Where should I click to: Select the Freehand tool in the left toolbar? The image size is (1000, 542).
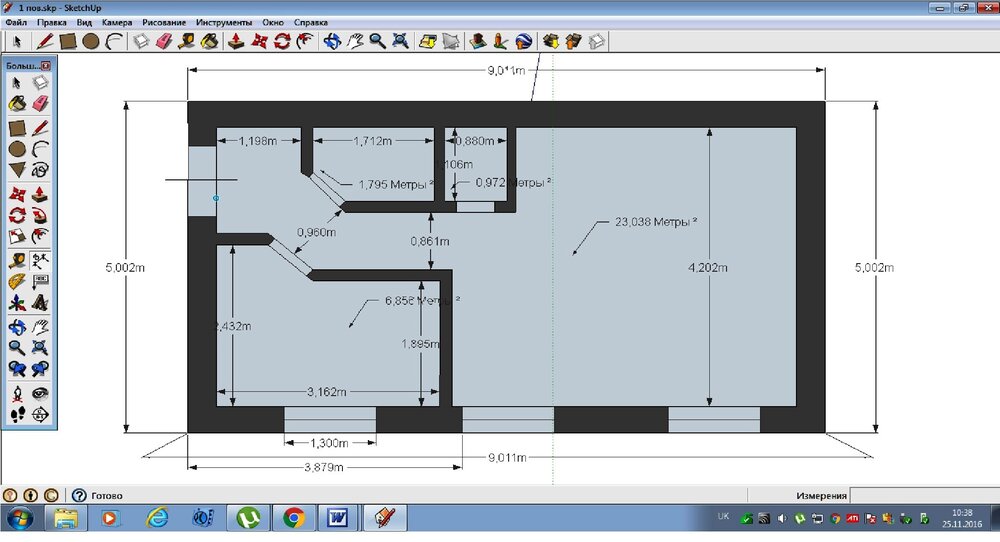click(x=40, y=169)
